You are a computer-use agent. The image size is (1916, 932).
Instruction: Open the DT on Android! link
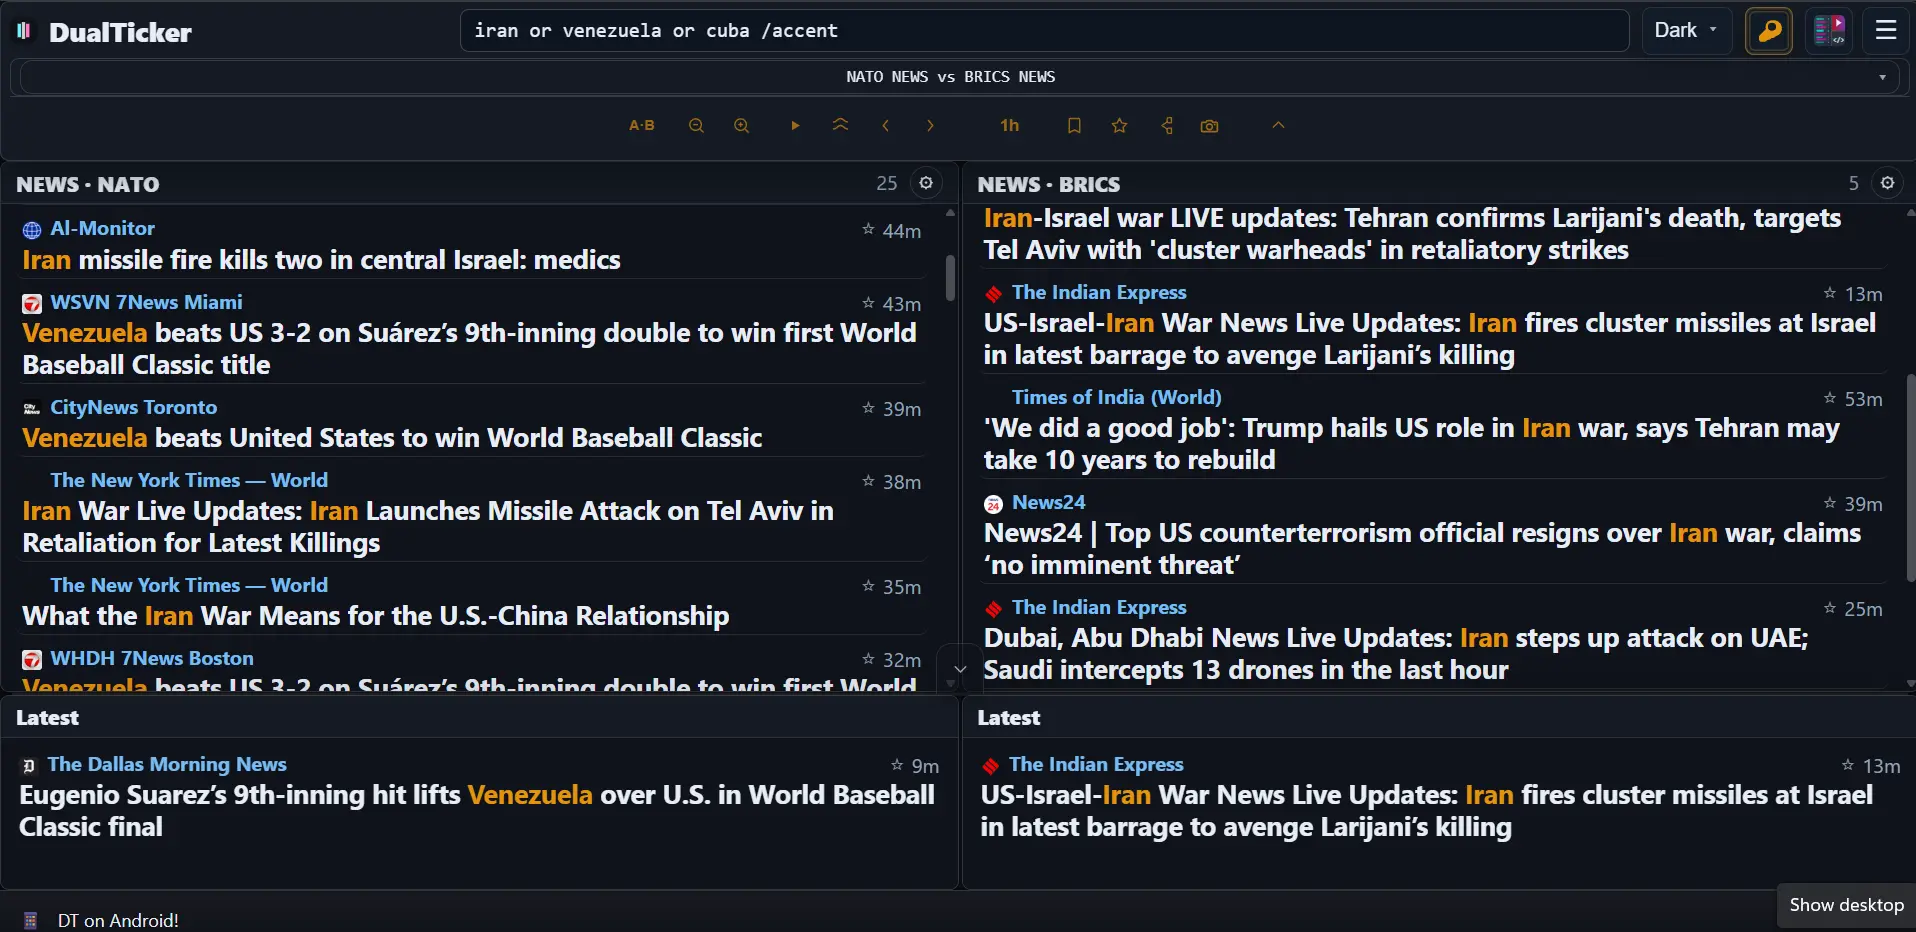pos(118,920)
